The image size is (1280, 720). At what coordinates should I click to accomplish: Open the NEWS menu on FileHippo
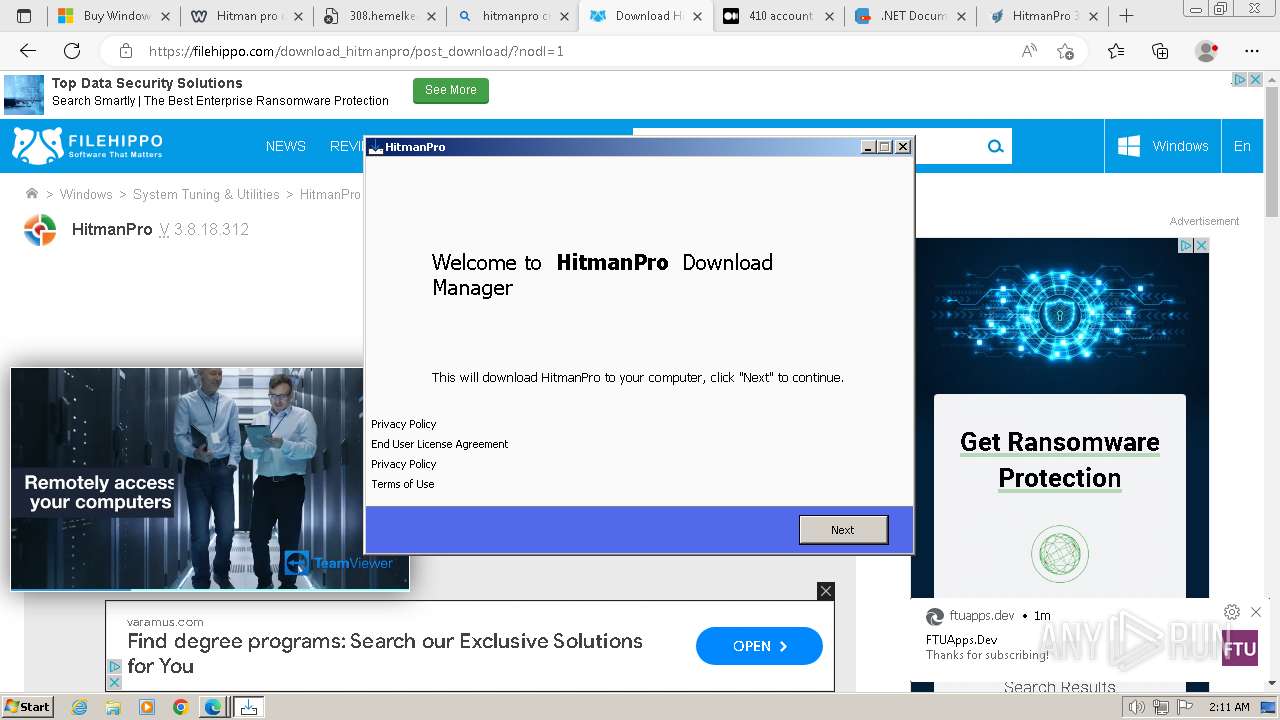coord(286,146)
